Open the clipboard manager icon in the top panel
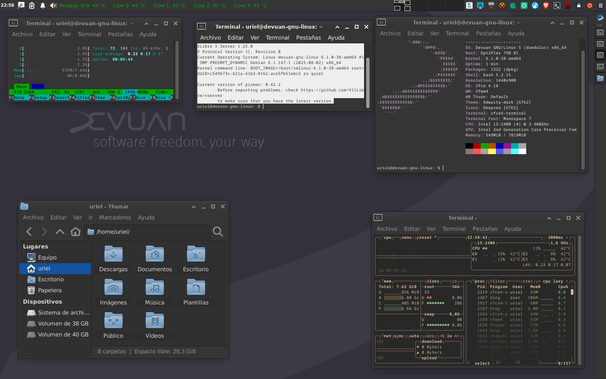 pyautogui.click(x=32, y=5)
